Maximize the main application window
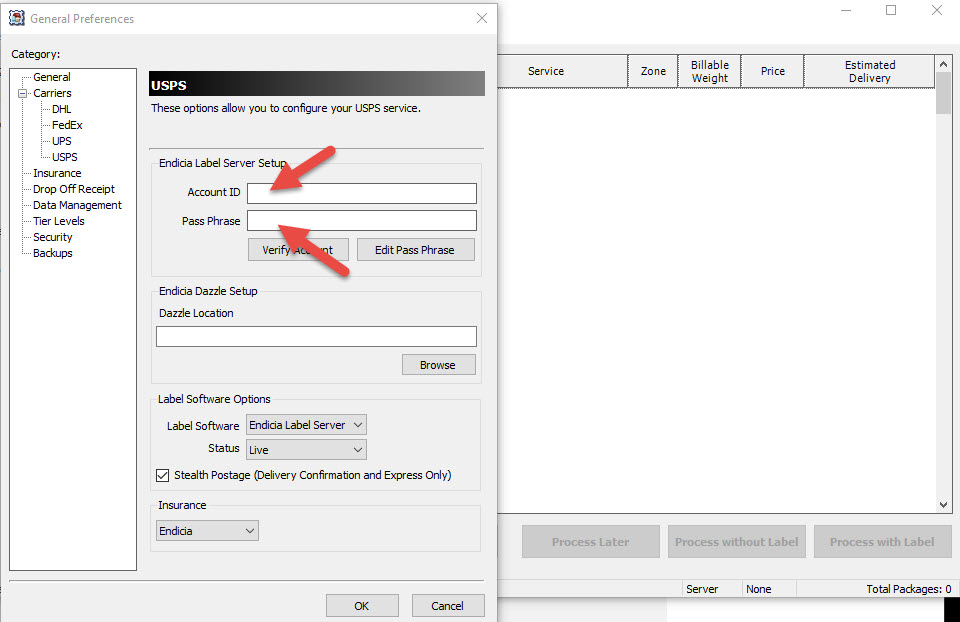Screen dimensions: 960x622 pos(891,10)
